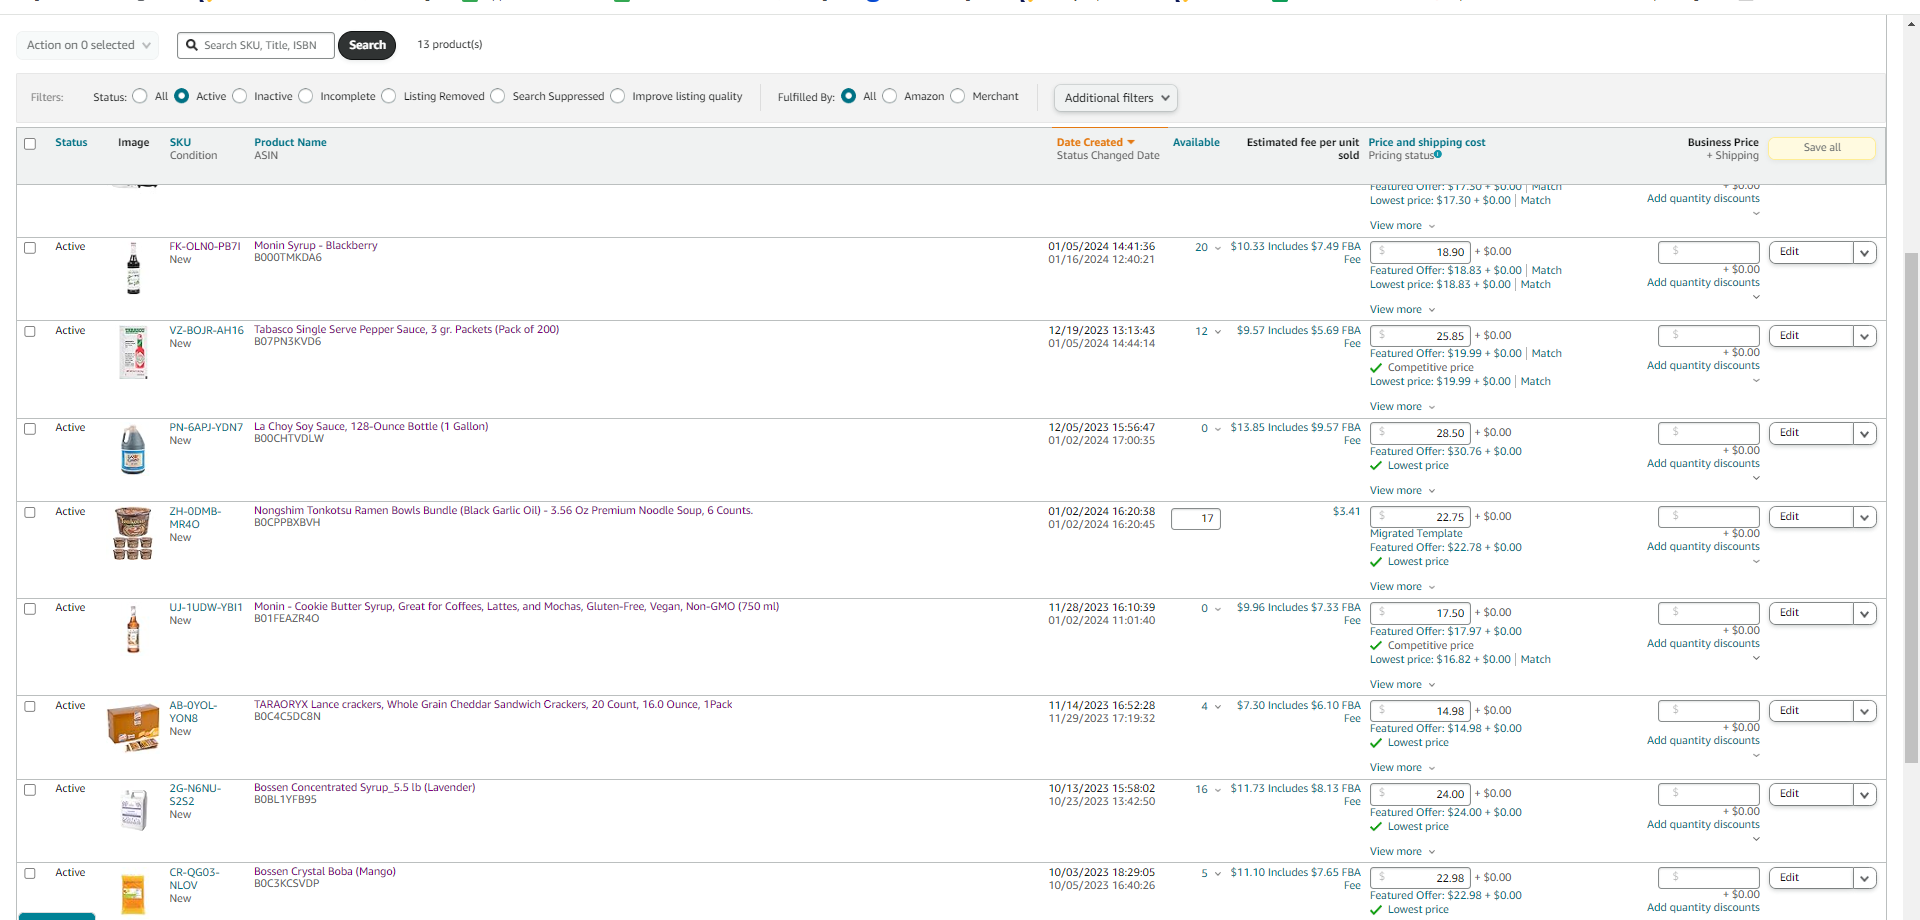Open the Tabasco Pepper Sauce product thumbnail
Image resolution: width=1920 pixels, height=920 pixels.
133,352
